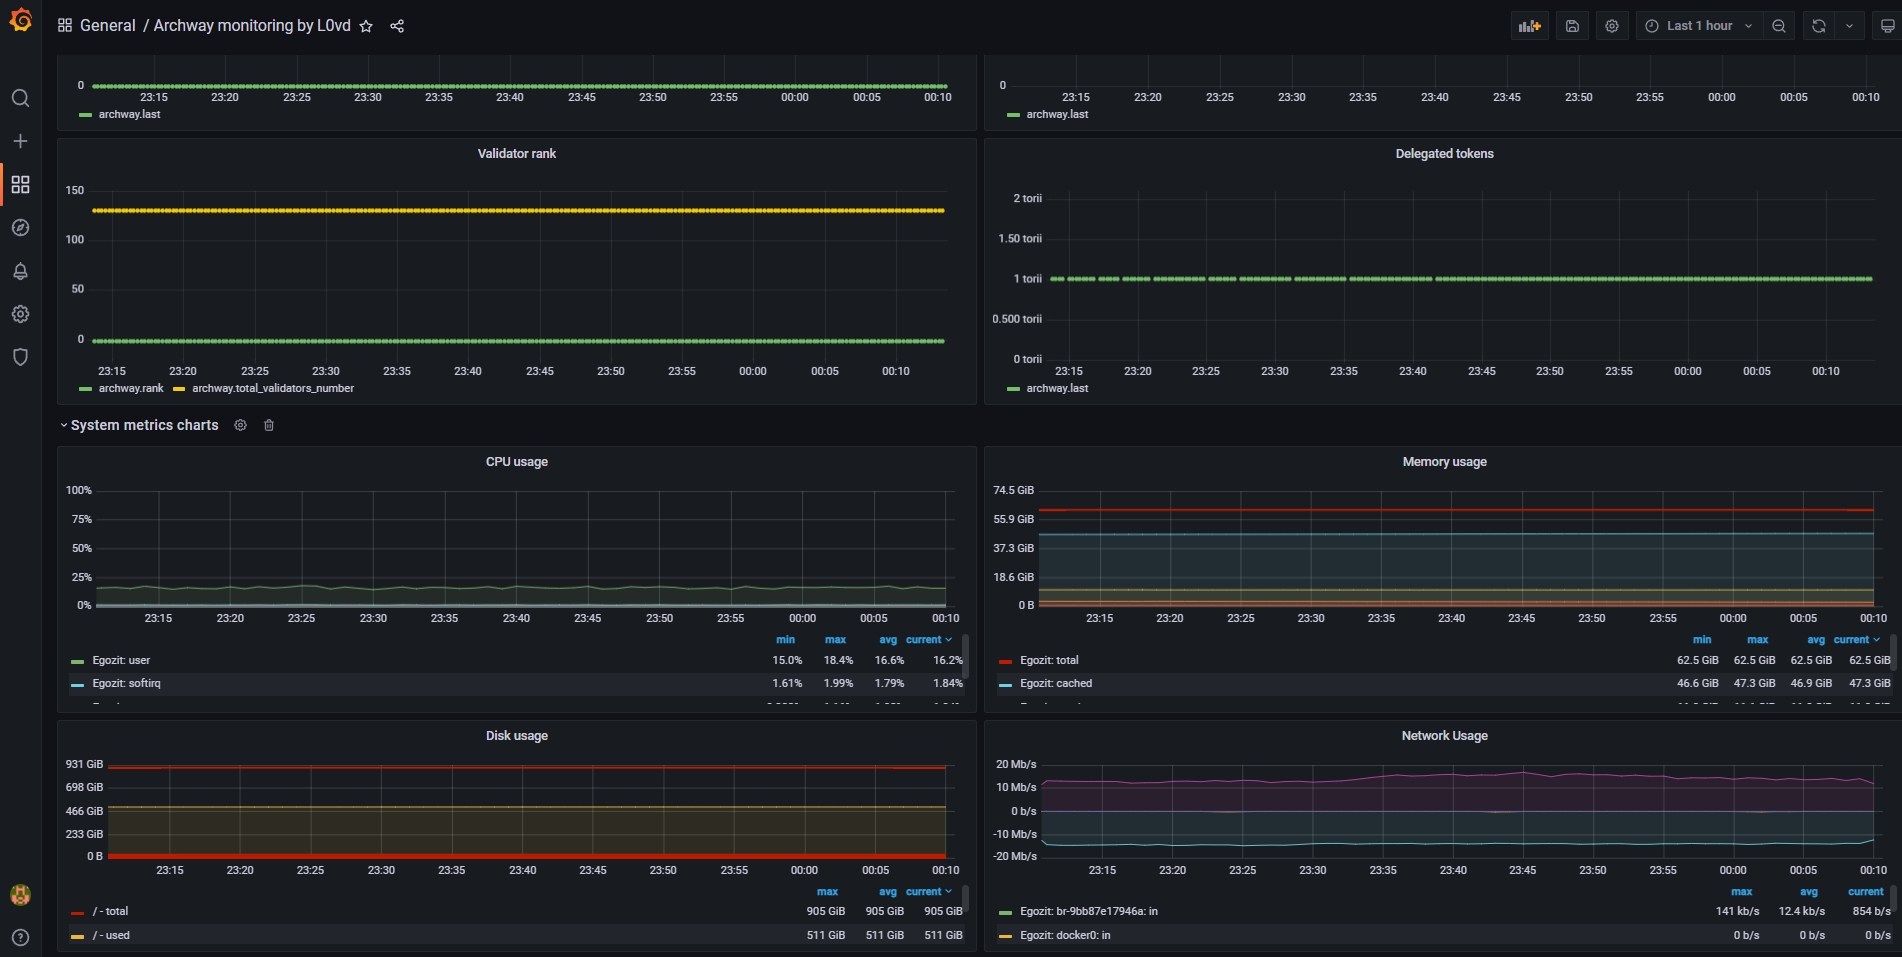This screenshot has width=1902, height=957.
Task: Star the Archway monitoring dashboard
Action: [366, 26]
